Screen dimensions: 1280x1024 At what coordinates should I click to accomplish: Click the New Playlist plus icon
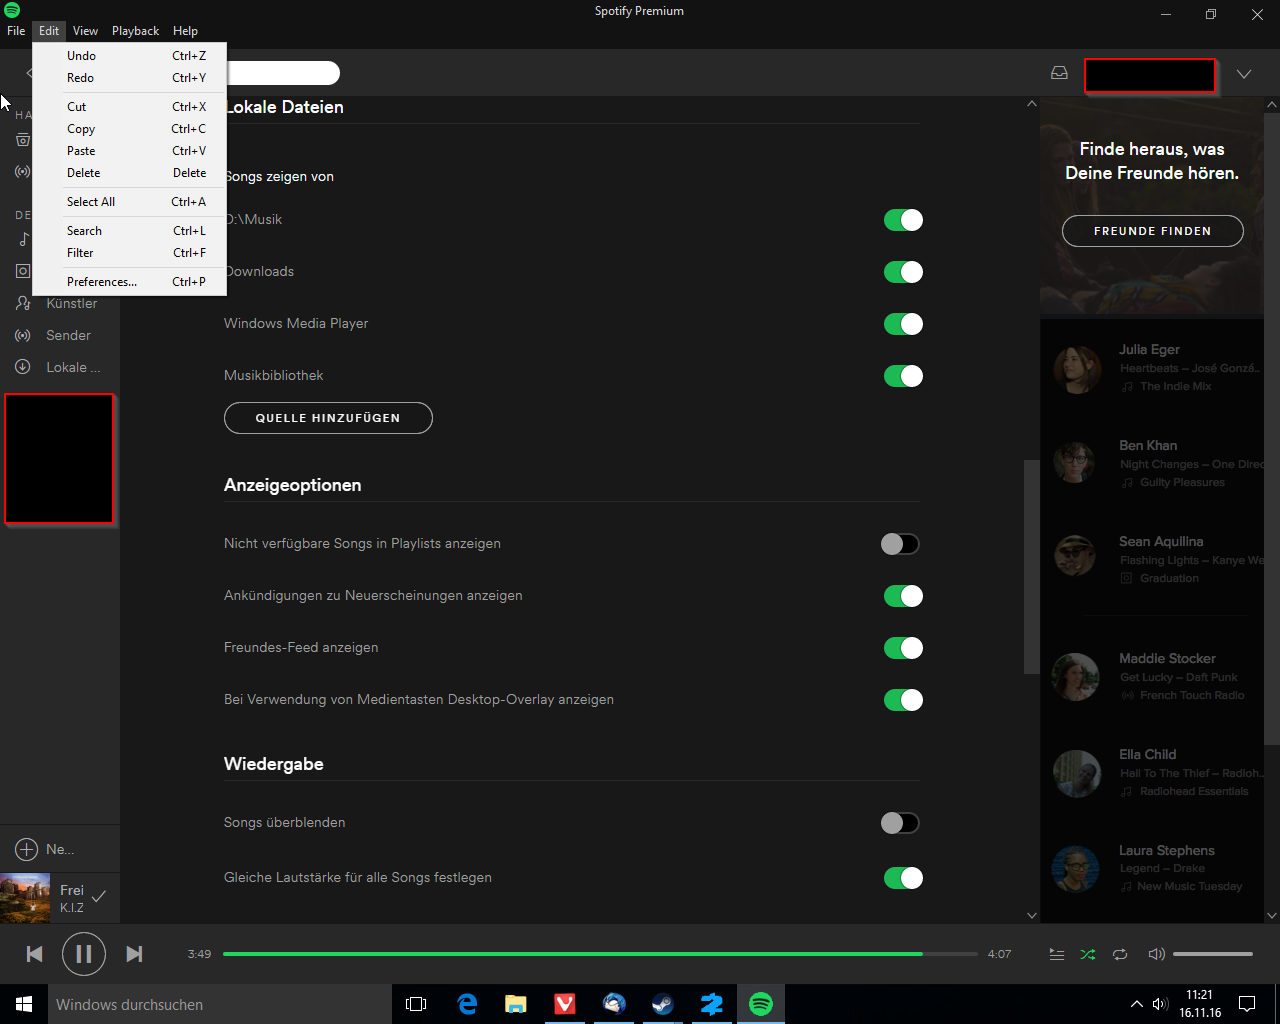26,849
